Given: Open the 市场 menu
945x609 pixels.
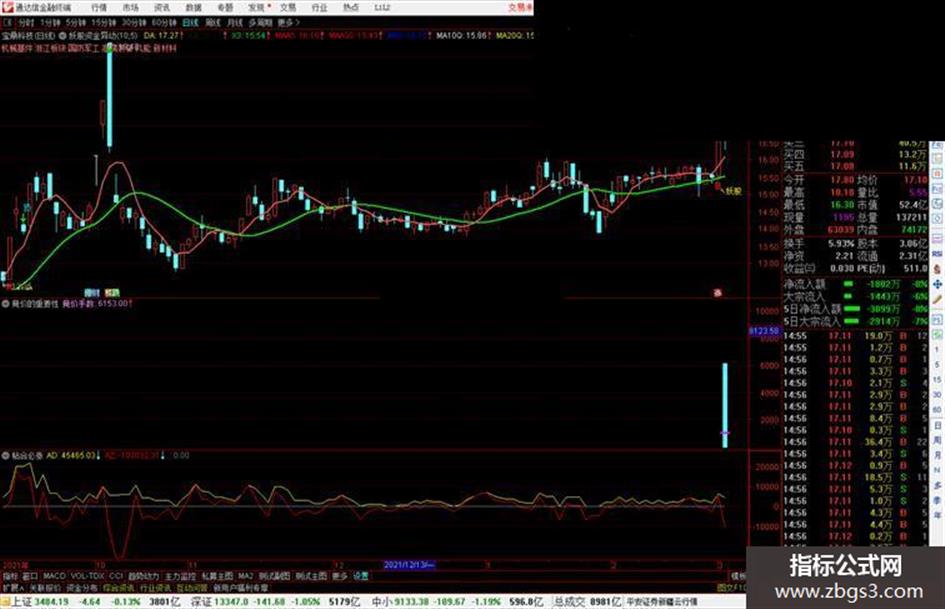Looking at the screenshot, I should pos(130,7).
